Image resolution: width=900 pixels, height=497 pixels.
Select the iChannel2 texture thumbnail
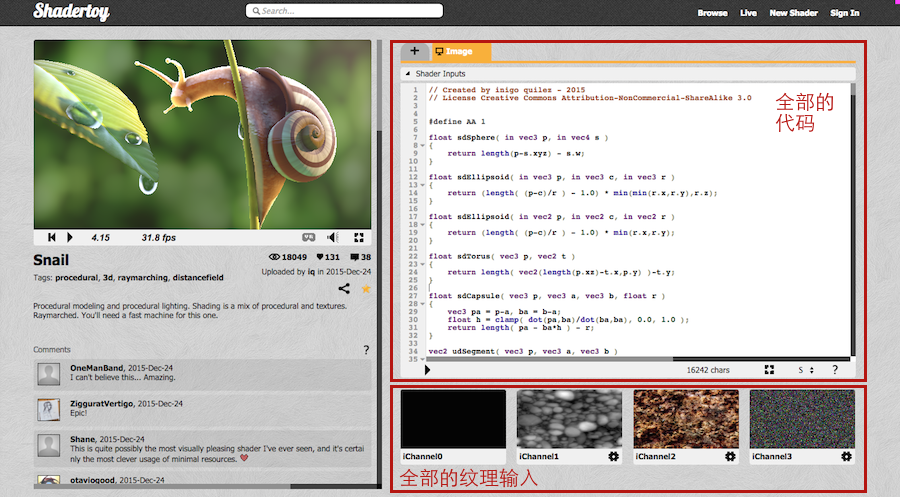686,418
